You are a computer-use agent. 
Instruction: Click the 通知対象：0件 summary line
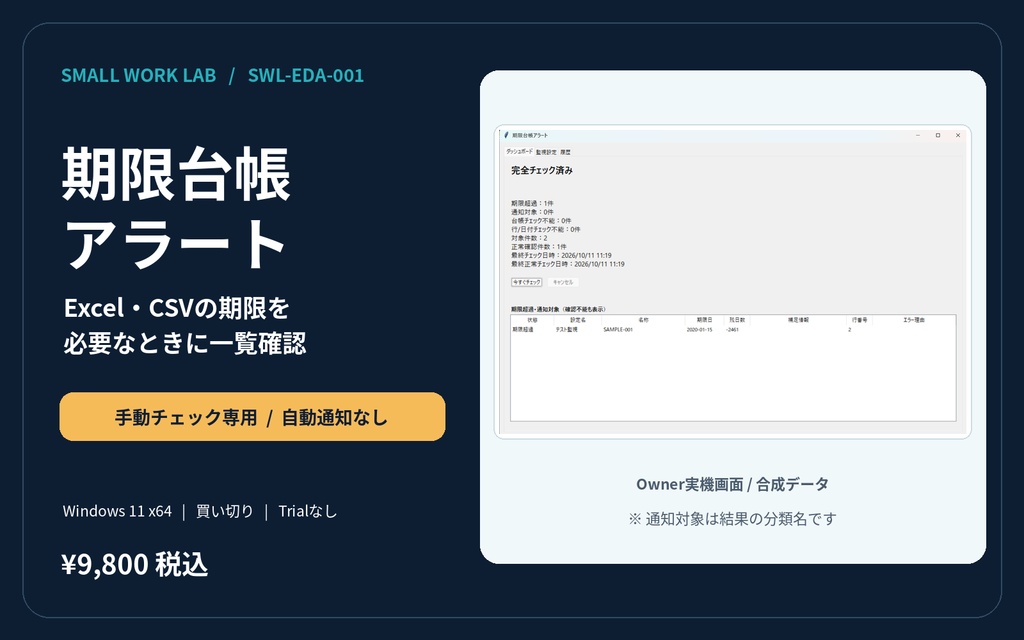click(x=532, y=212)
